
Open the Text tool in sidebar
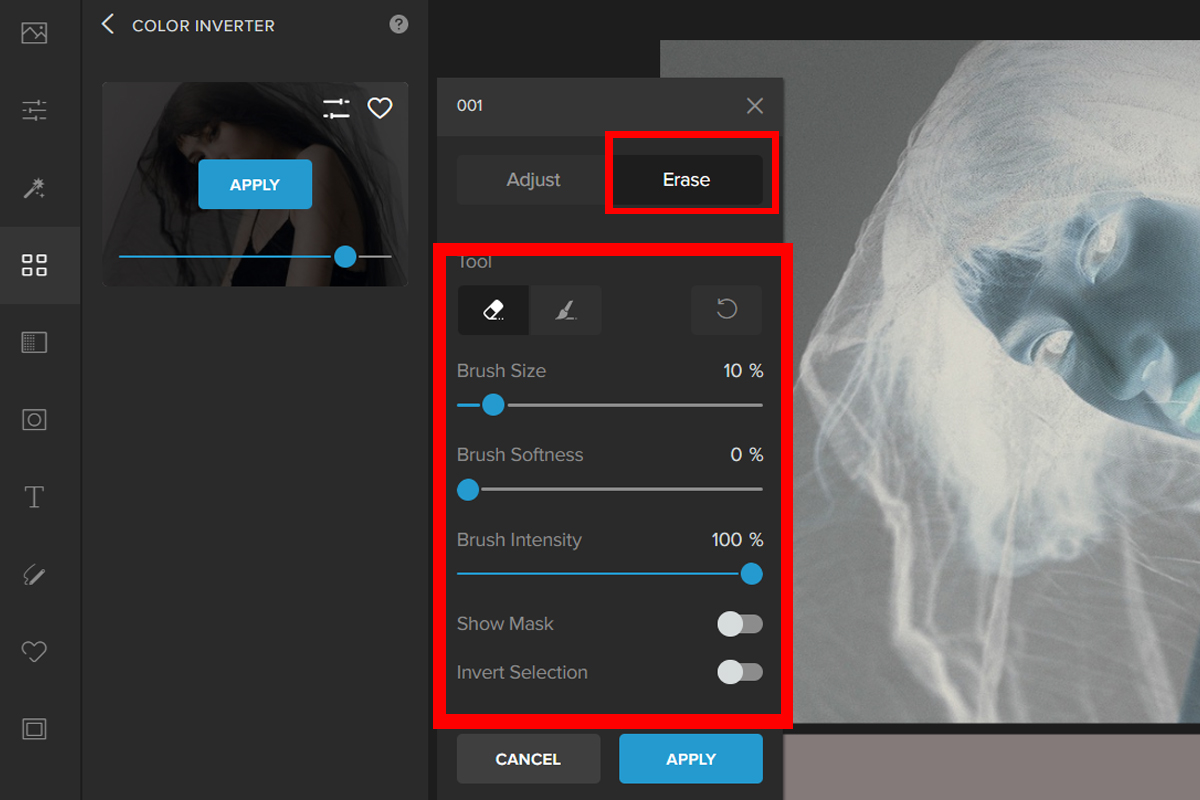point(34,497)
